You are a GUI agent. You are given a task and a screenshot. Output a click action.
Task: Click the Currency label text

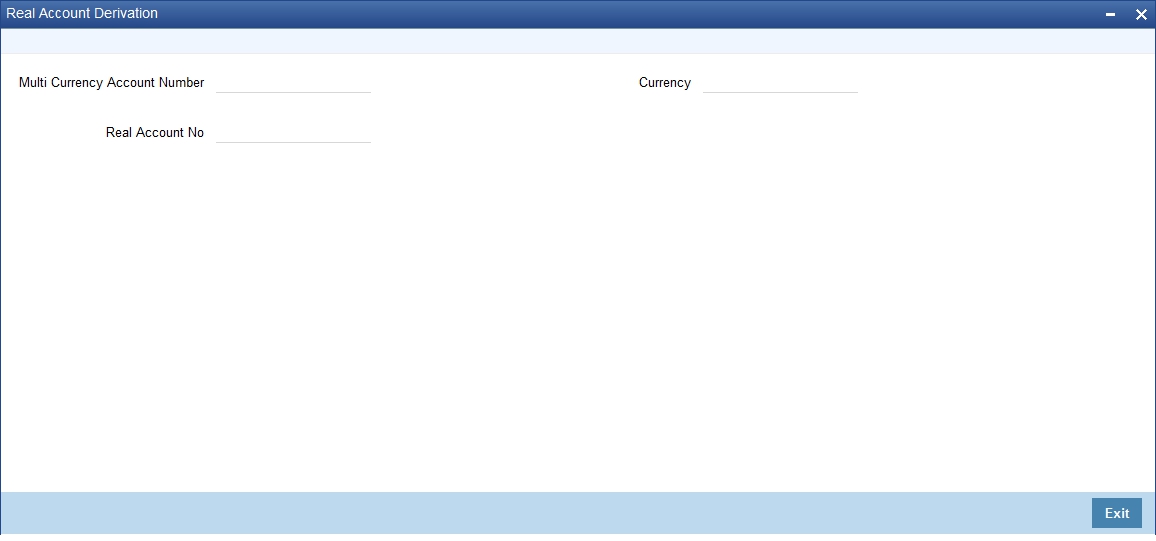[665, 83]
